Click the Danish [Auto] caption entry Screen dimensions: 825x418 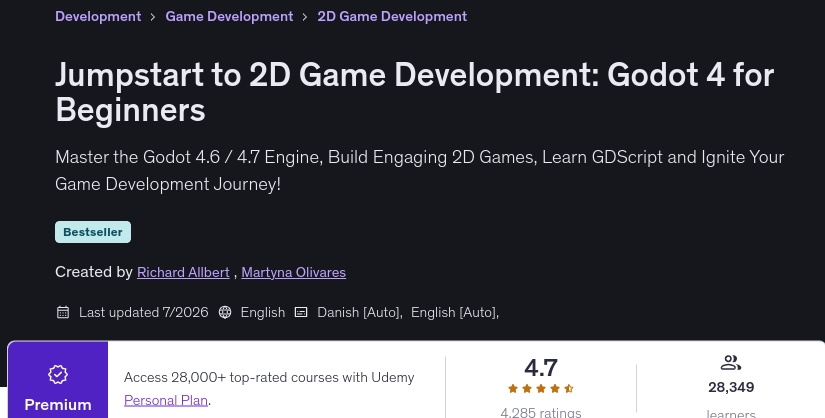pyautogui.click(x=360, y=312)
